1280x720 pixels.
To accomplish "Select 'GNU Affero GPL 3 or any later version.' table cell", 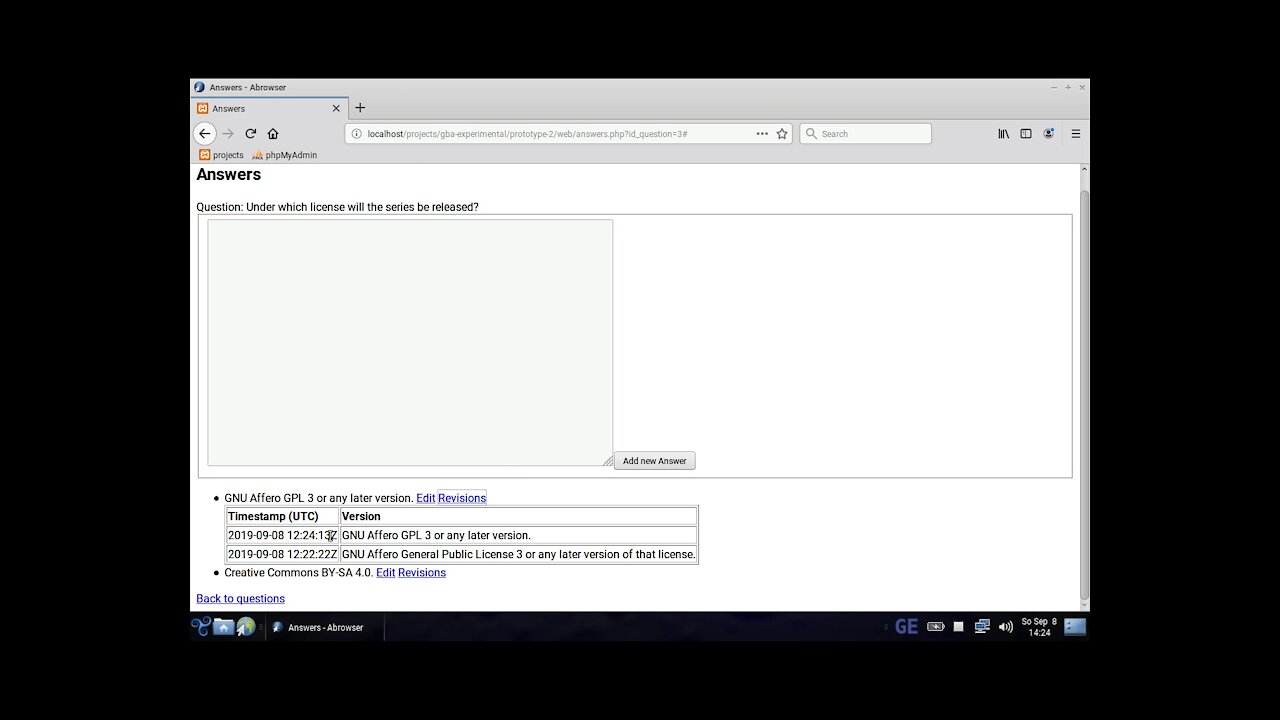I will pyautogui.click(x=518, y=535).
